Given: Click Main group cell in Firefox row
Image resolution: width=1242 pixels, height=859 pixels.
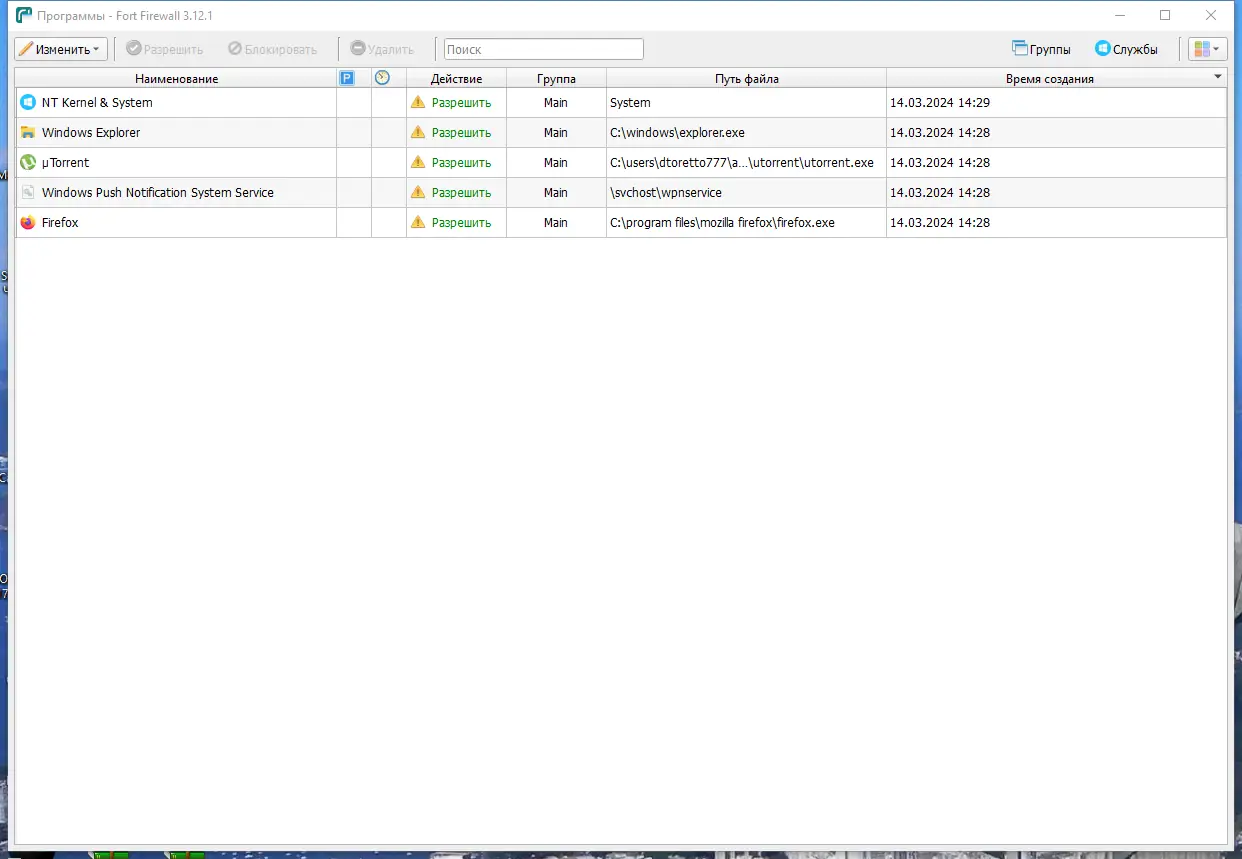Looking at the screenshot, I should (556, 223).
